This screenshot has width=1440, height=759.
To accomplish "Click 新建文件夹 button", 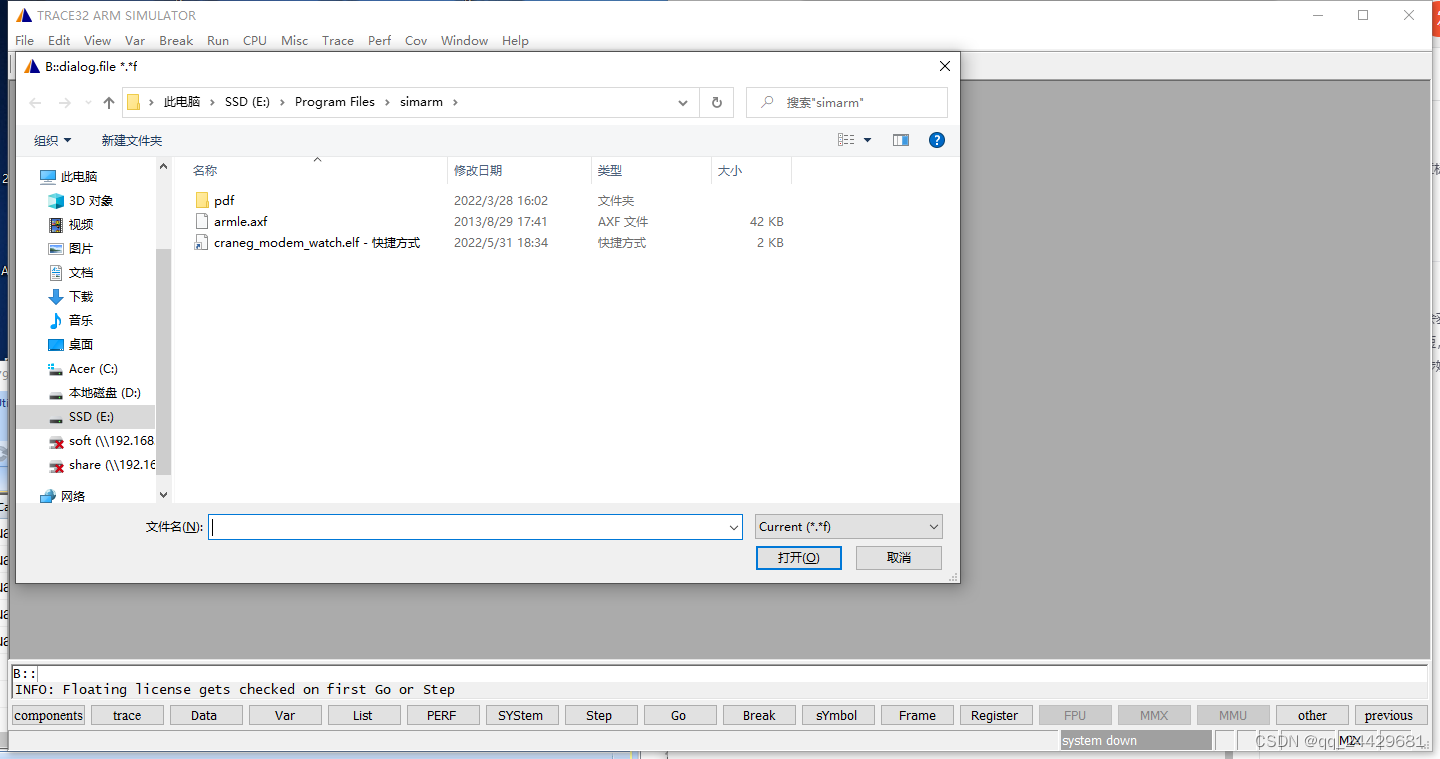I will [x=131, y=141].
